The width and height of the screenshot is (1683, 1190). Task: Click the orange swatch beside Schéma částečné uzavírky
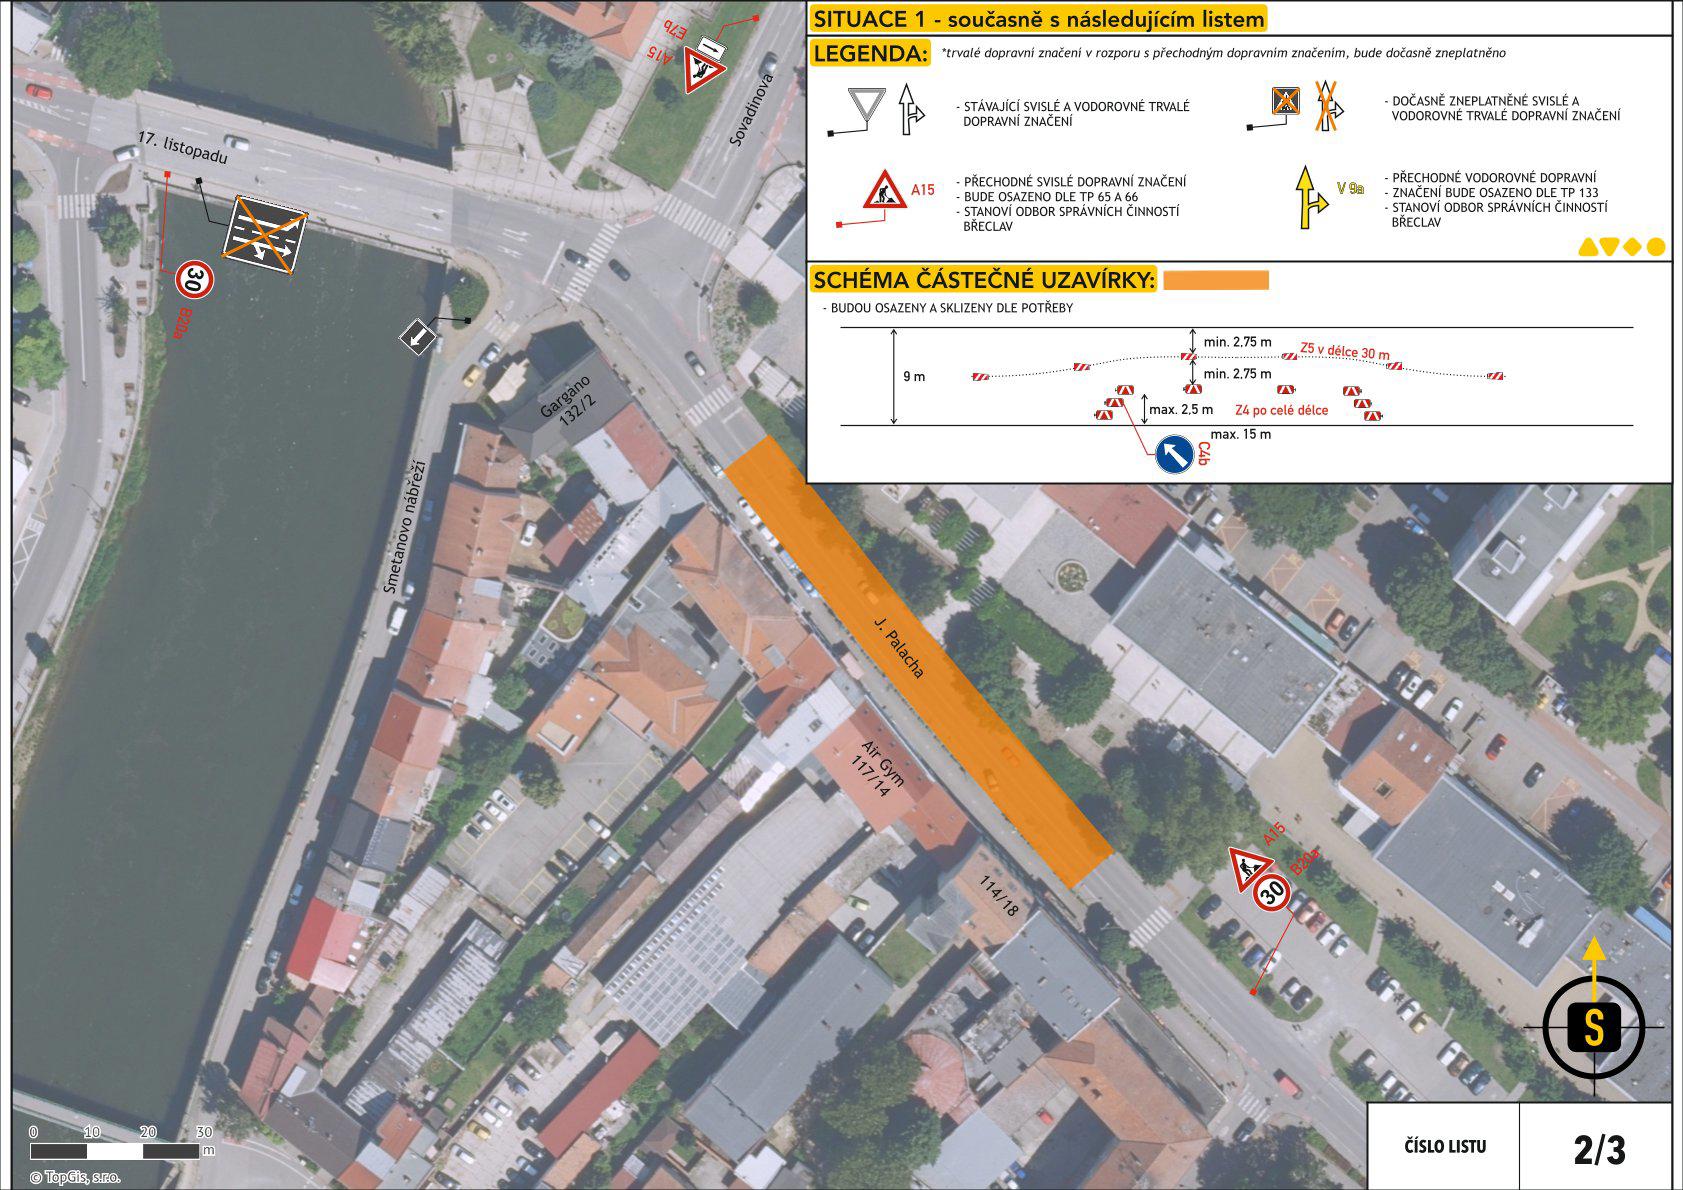click(1215, 280)
